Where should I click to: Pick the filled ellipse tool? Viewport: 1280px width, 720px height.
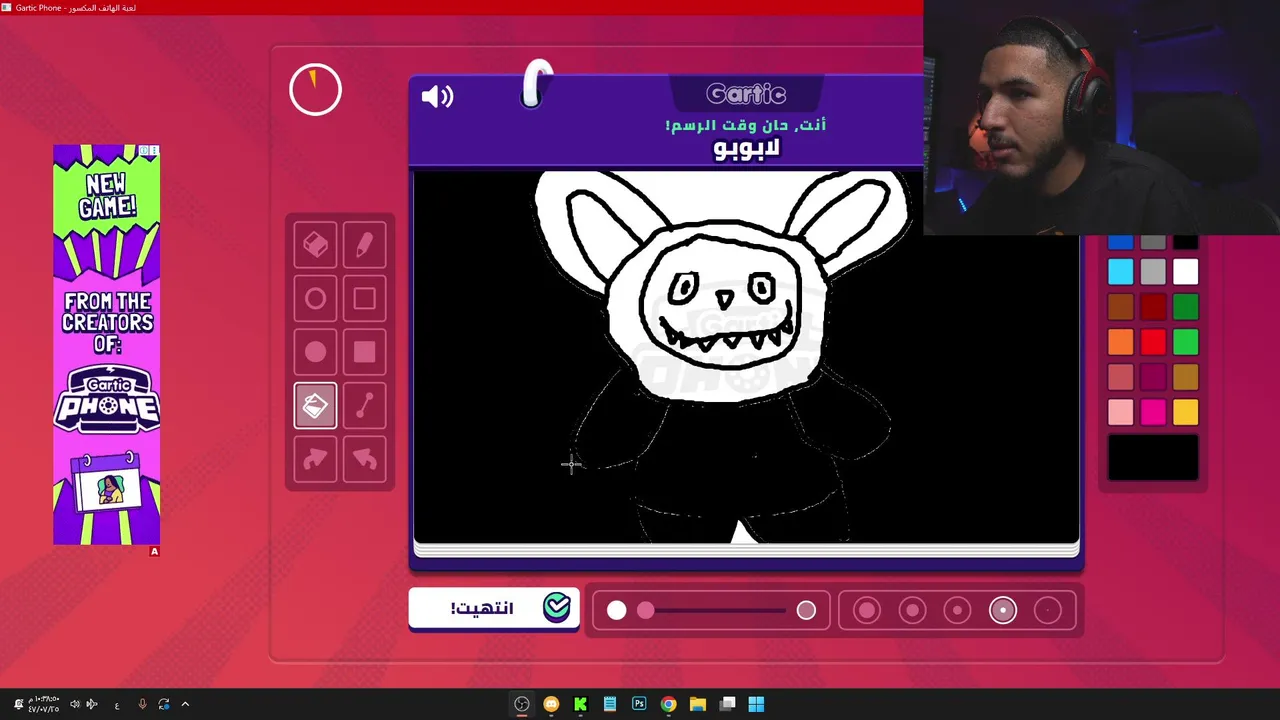pyautogui.click(x=315, y=352)
